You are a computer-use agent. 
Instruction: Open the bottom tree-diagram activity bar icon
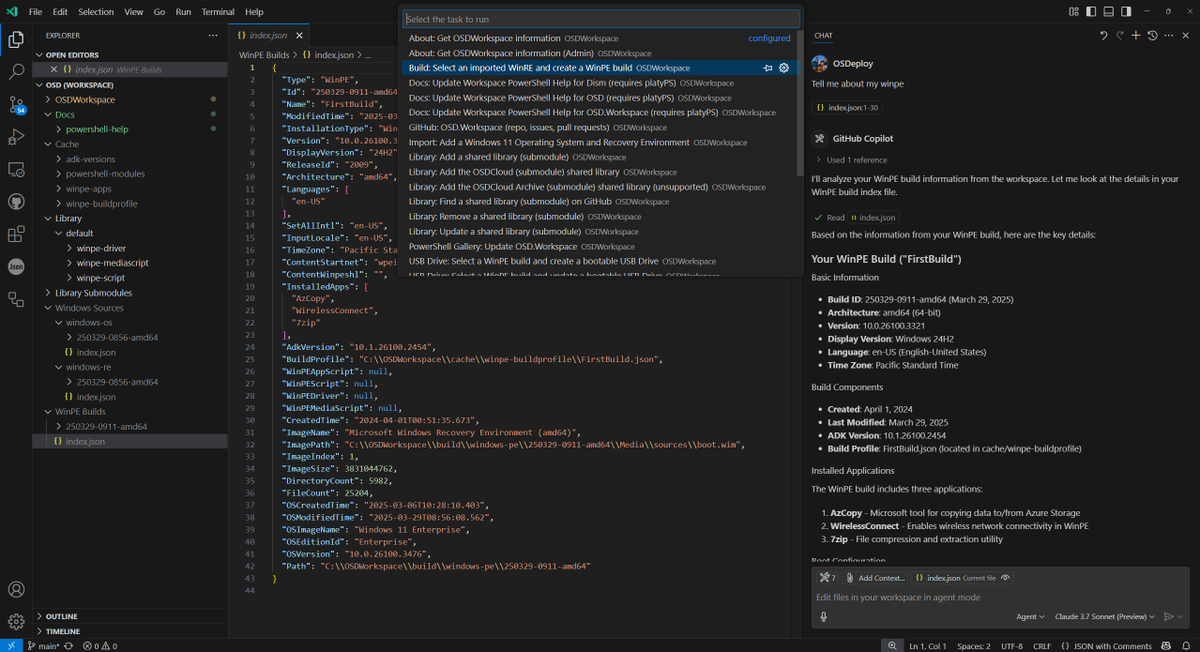pyautogui.click(x=16, y=299)
